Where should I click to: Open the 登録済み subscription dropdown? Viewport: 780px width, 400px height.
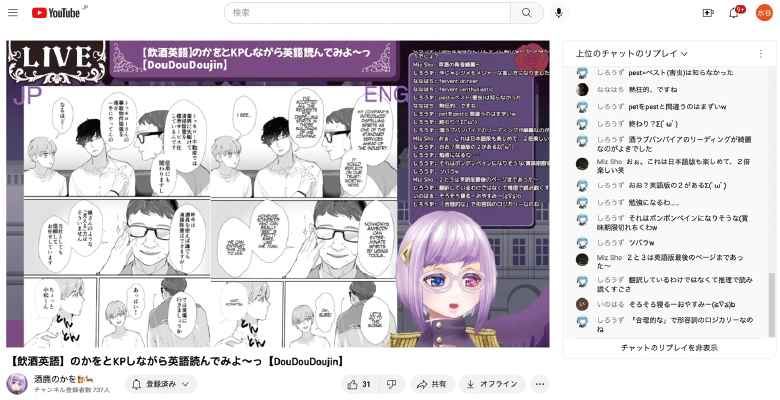click(x=160, y=384)
